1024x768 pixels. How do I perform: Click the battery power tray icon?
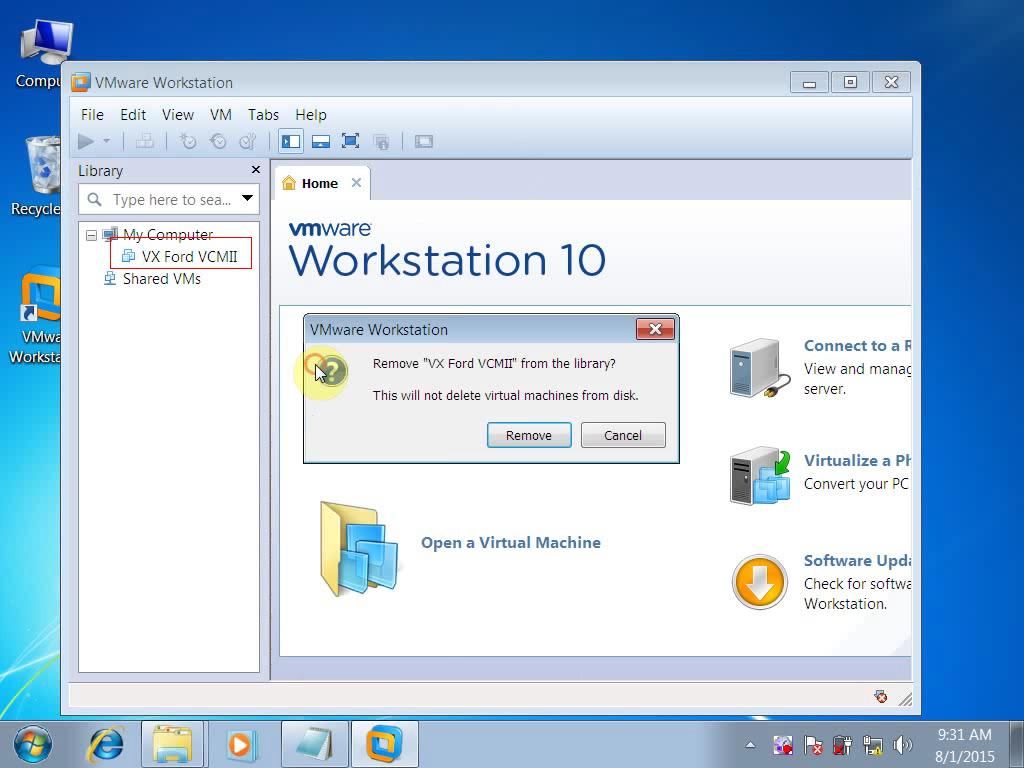[842, 744]
